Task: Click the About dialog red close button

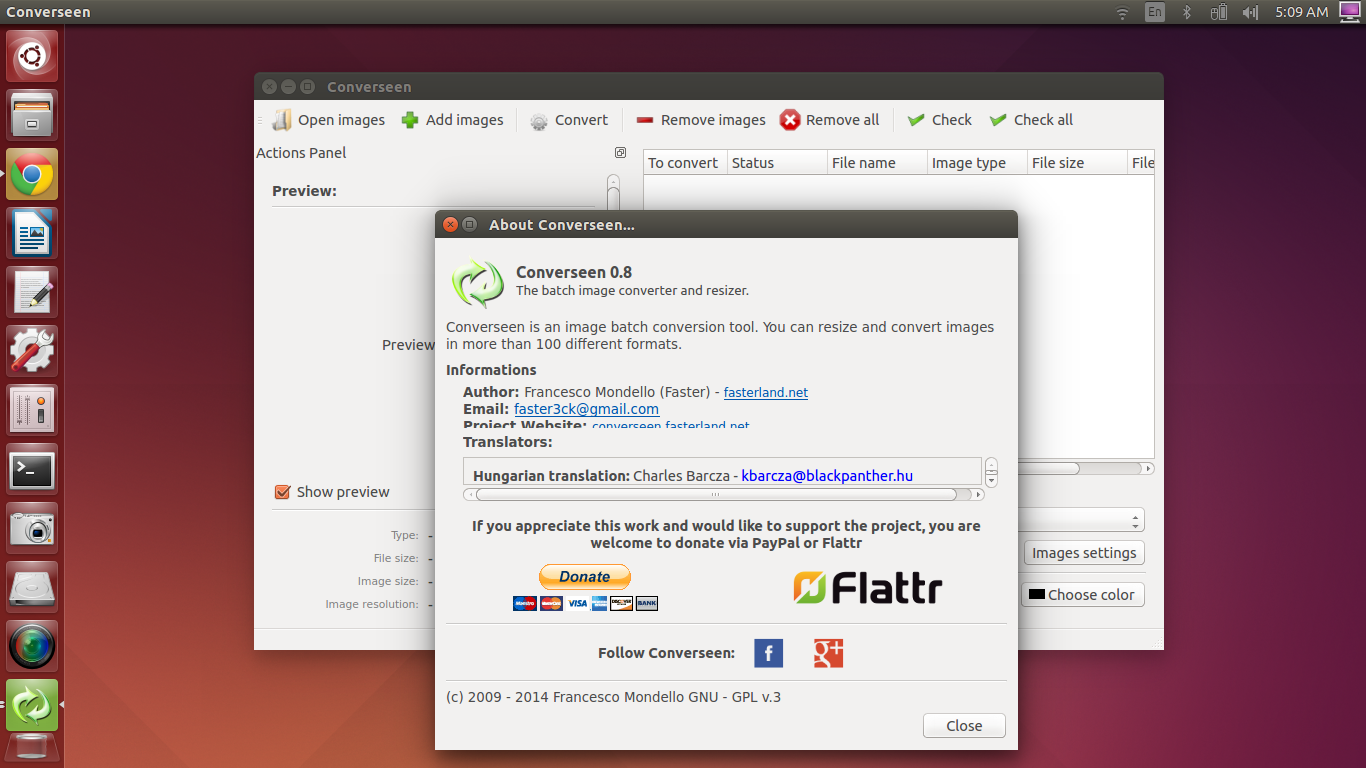Action: coord(450,225)
